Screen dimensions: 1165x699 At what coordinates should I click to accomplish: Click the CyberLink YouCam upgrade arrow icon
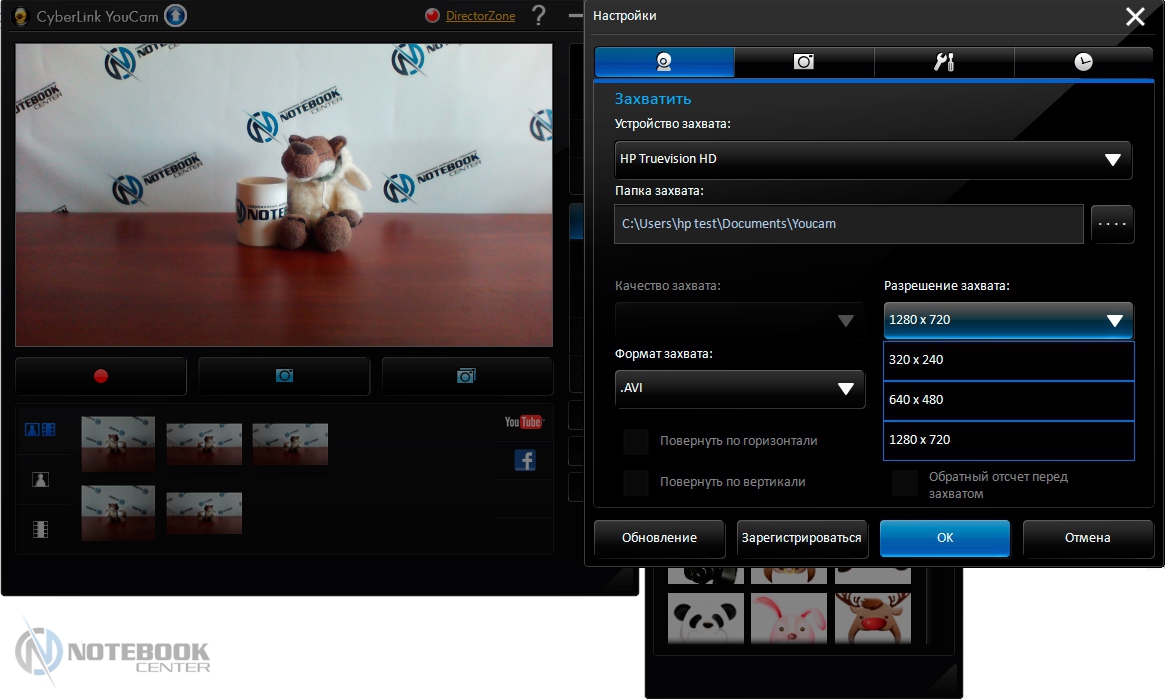[176, 16]
